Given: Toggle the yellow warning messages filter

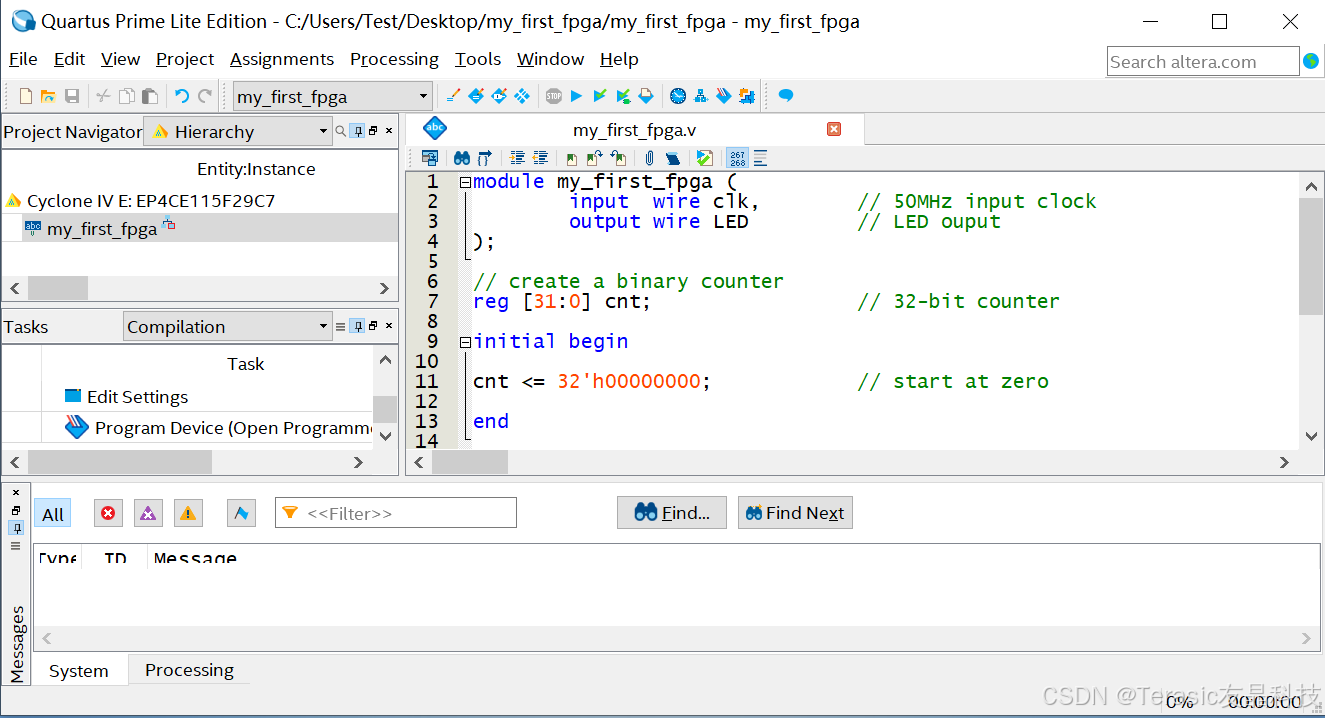Looking at the screenshot, I should point(187,513).
